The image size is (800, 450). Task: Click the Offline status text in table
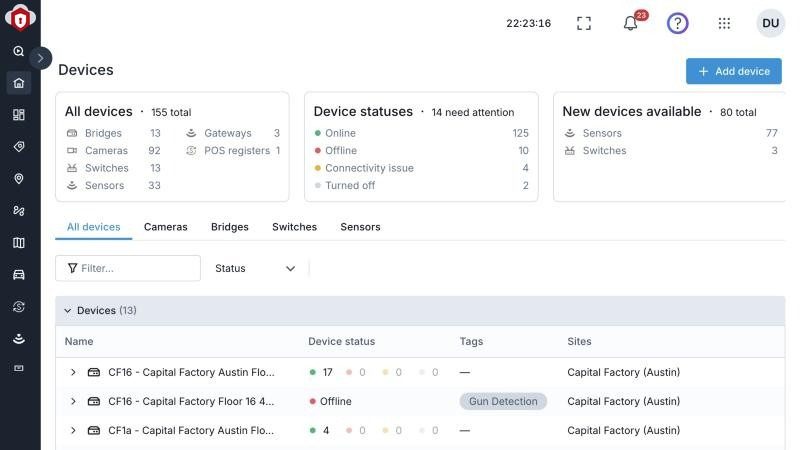[336, 402]
